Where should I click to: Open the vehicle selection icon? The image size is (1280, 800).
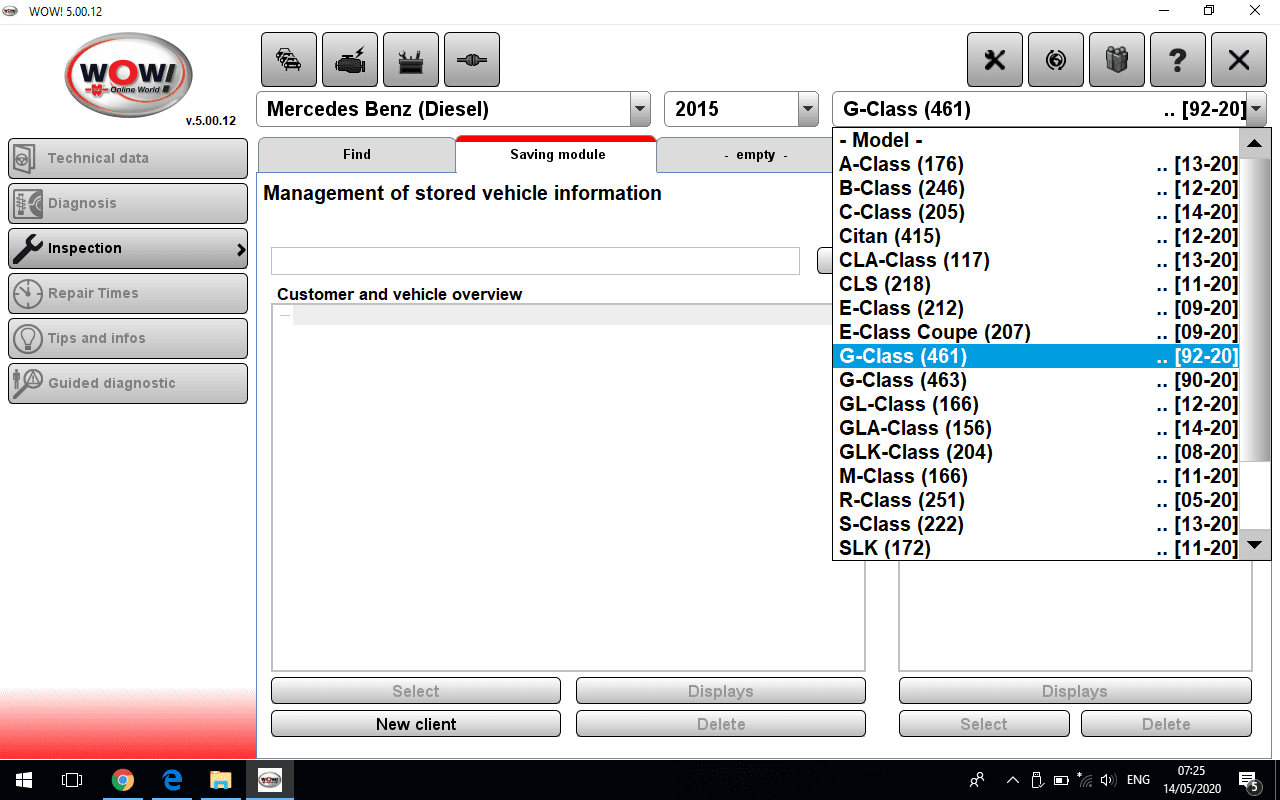tap(288, 60)
